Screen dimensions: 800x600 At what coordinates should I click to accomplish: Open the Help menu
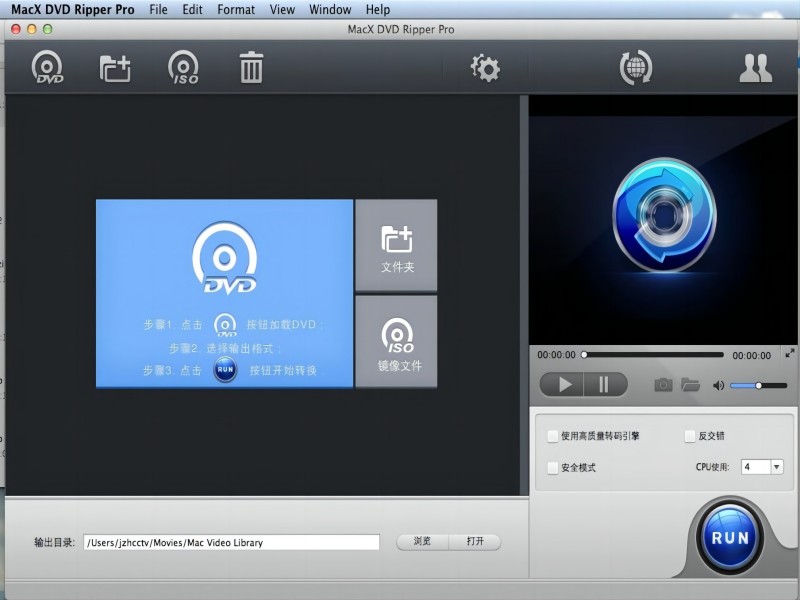378,9
